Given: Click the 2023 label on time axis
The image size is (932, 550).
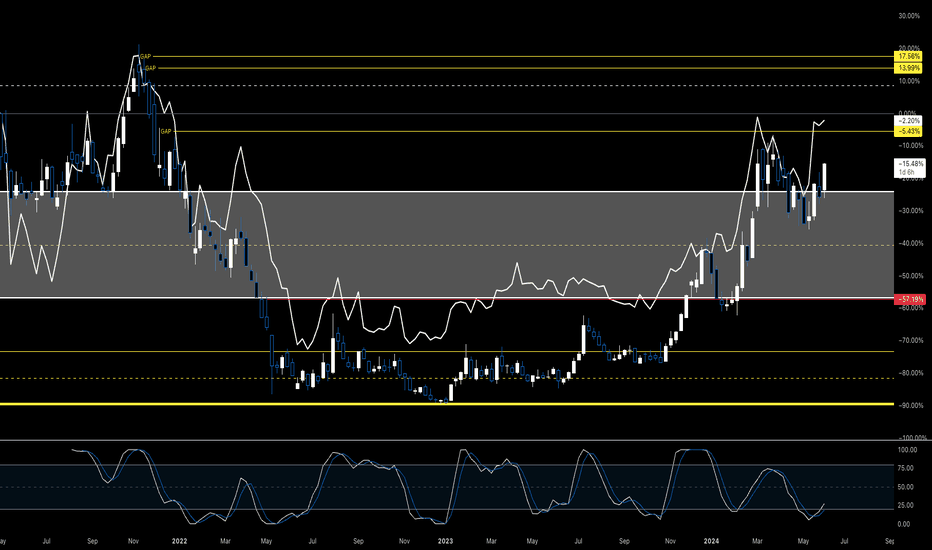Looking at the screenshot, I should (445, 541).
